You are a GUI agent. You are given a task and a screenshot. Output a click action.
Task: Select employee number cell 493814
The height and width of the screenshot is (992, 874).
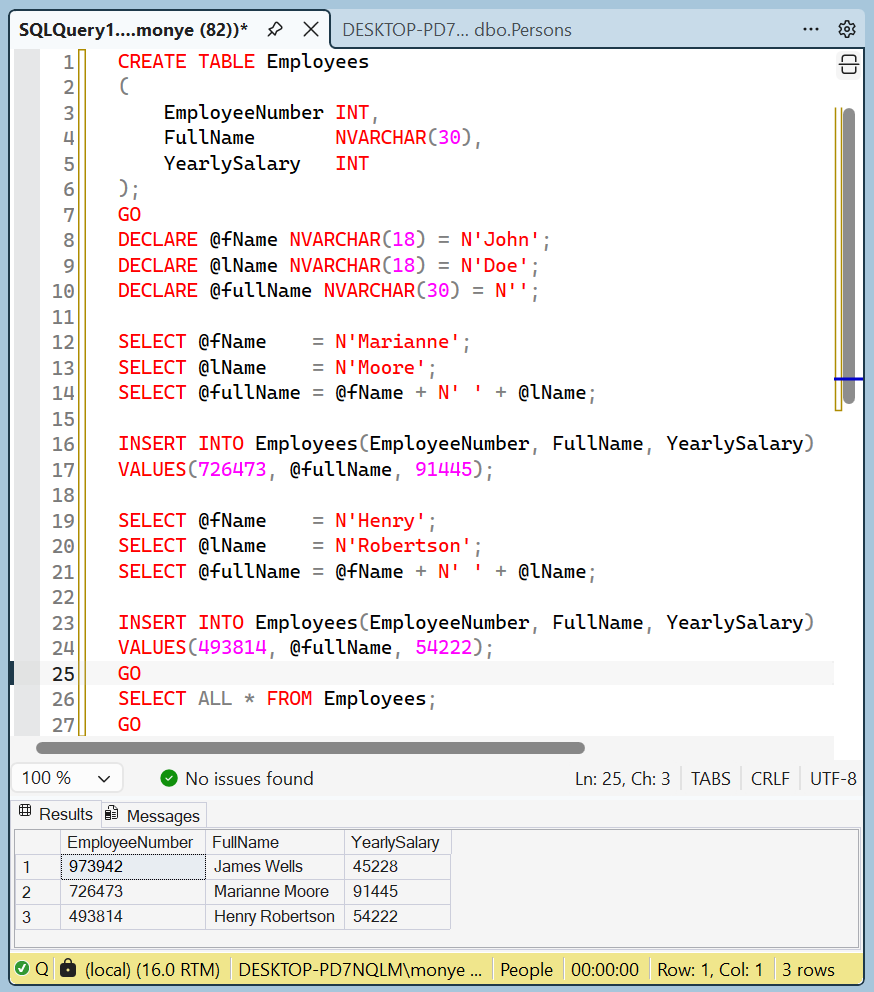click(x=133, y=916)
